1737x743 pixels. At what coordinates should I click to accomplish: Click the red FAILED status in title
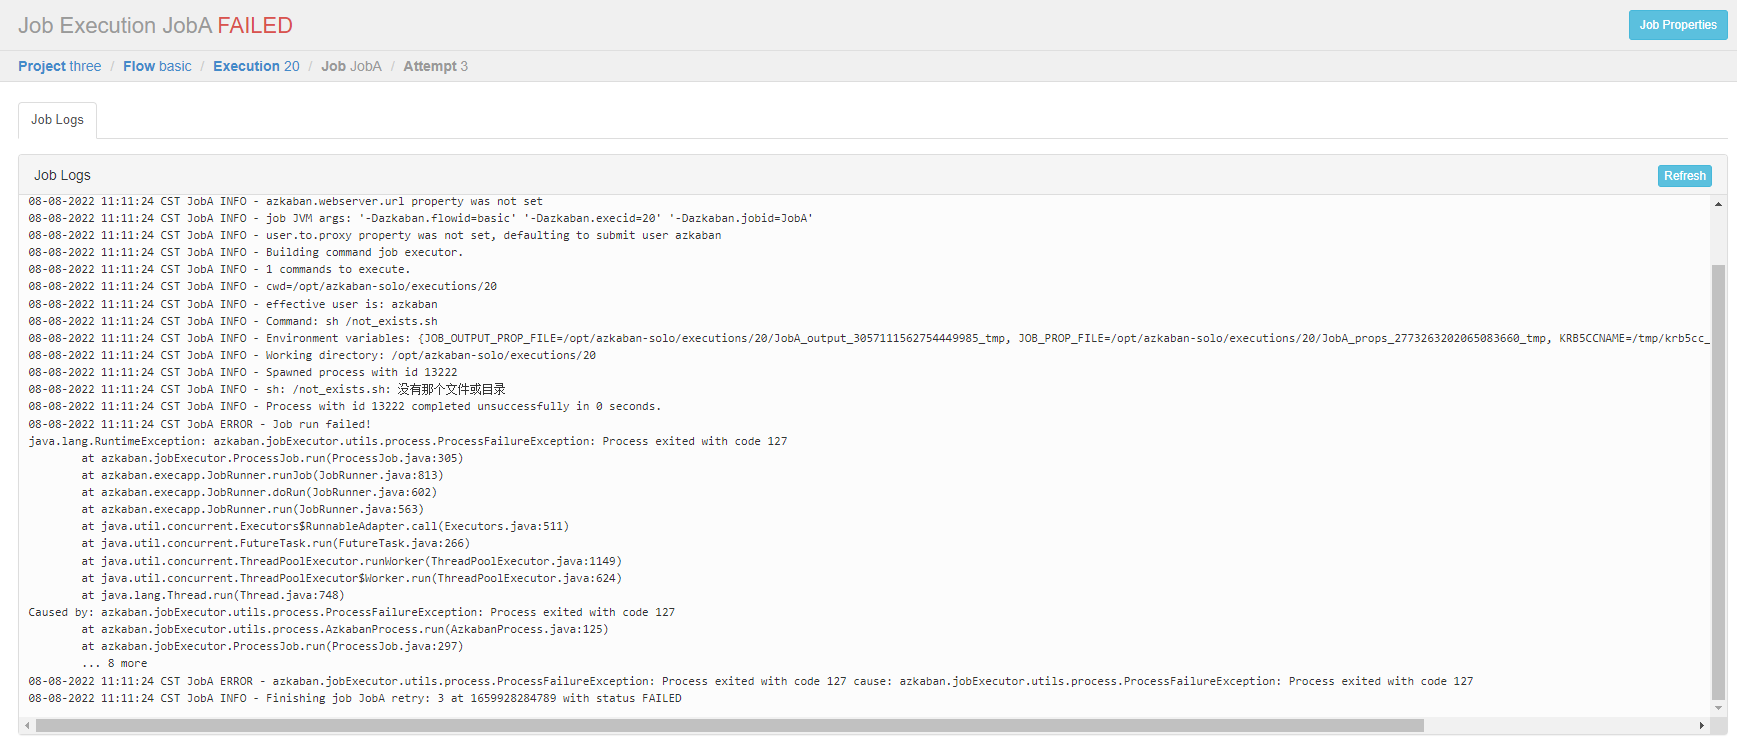(255, 26)
